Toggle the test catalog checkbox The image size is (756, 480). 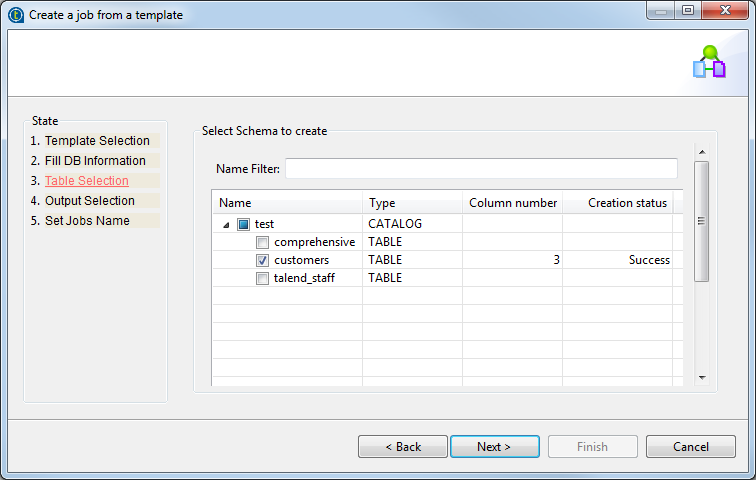tap(243, 224)
